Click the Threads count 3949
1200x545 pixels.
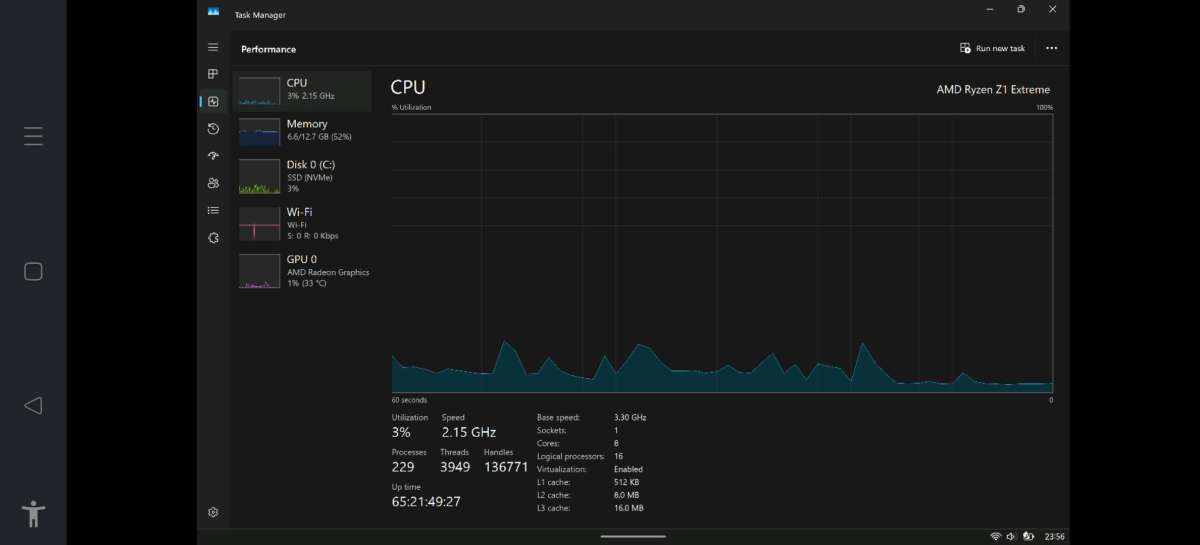[454, 467]
